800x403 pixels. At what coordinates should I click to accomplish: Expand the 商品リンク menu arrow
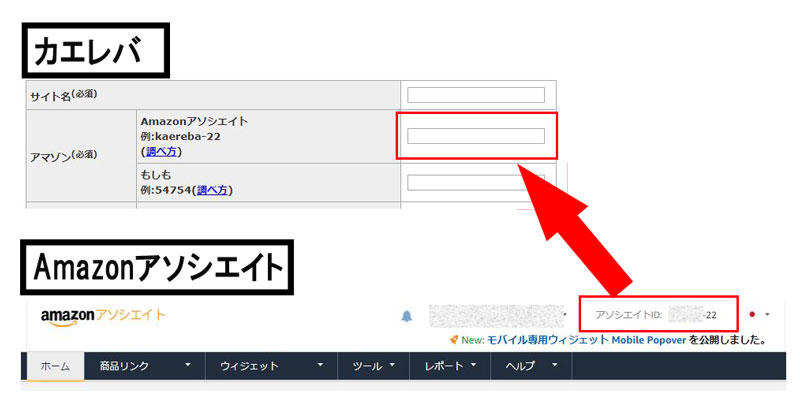tap(188, 365)
